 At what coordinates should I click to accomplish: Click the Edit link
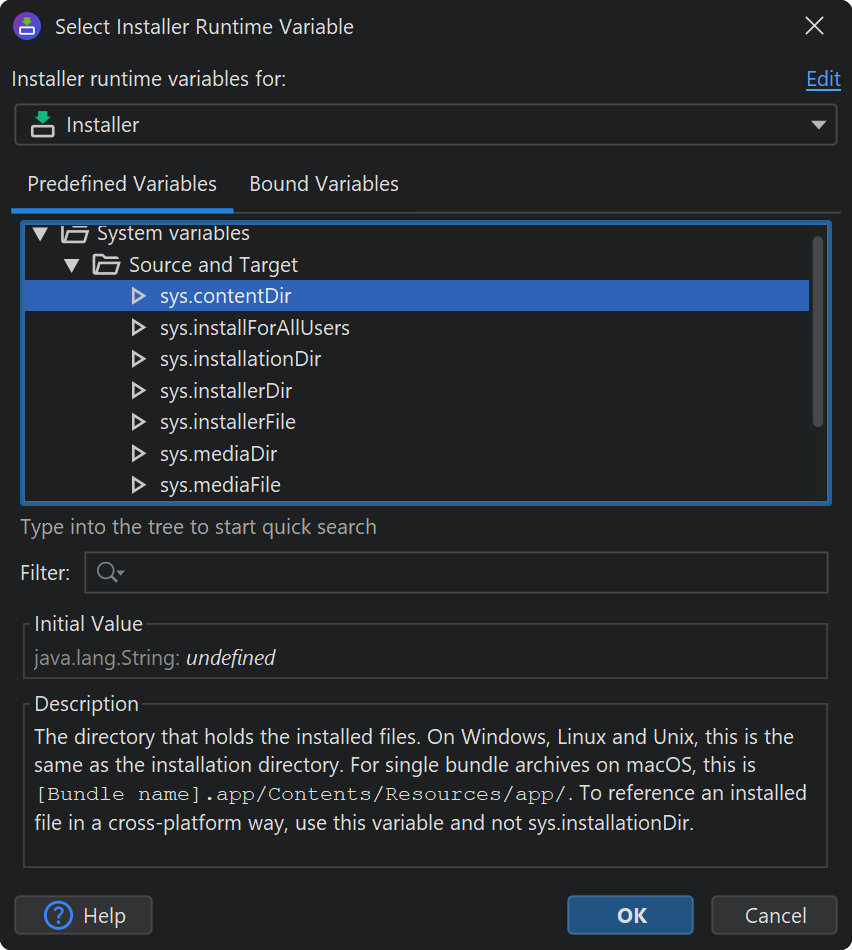tap(823, 80)
